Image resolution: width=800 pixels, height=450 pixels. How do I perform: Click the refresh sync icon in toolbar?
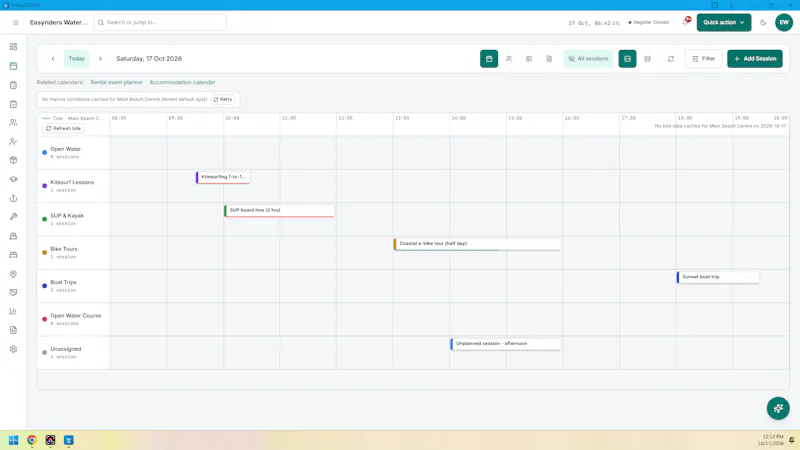(x=671, y=59)
